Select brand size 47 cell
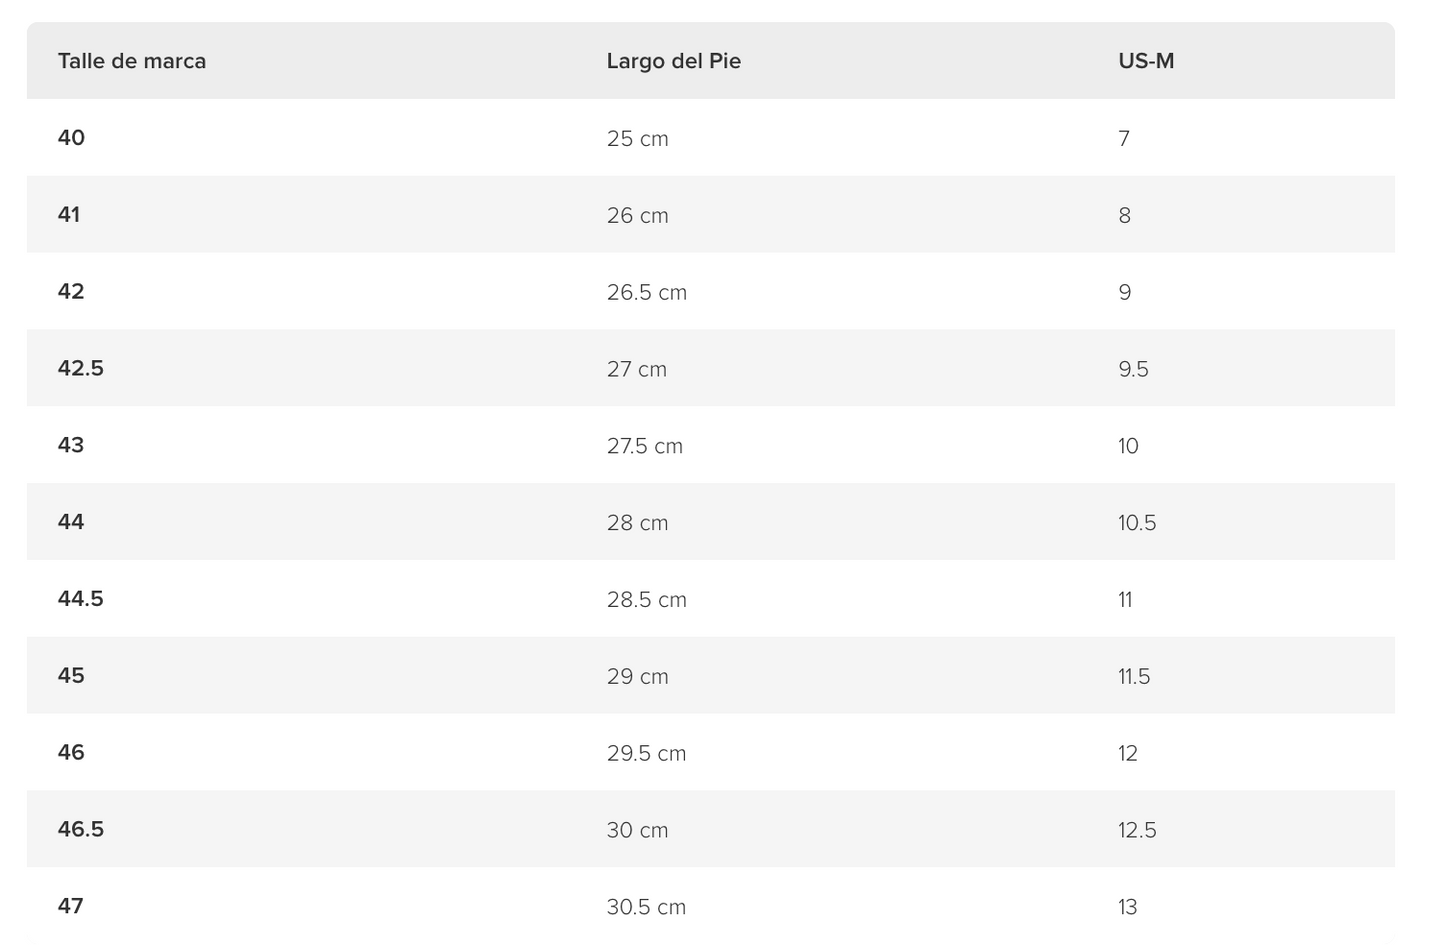1445x945 pixels. tap(71, 906)
